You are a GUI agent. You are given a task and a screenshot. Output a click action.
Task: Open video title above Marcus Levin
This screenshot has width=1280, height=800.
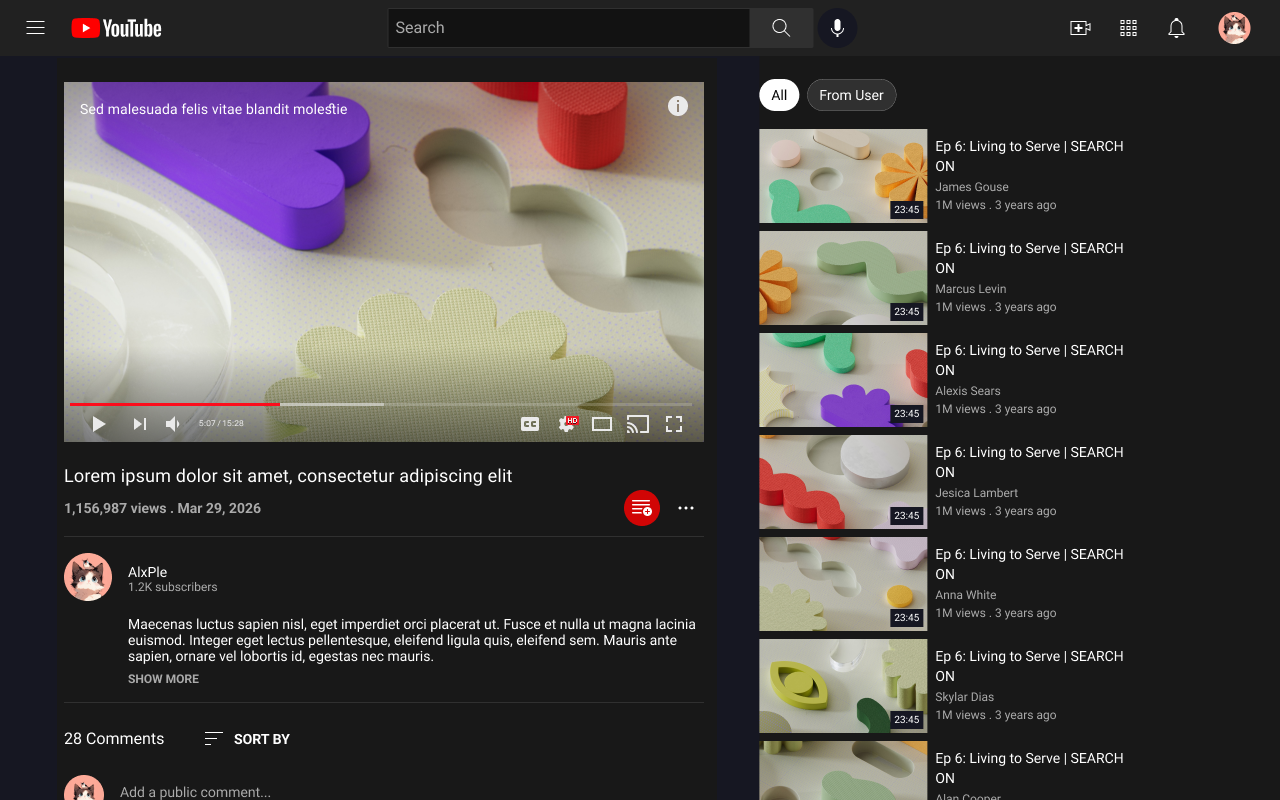click(1029, 258)
